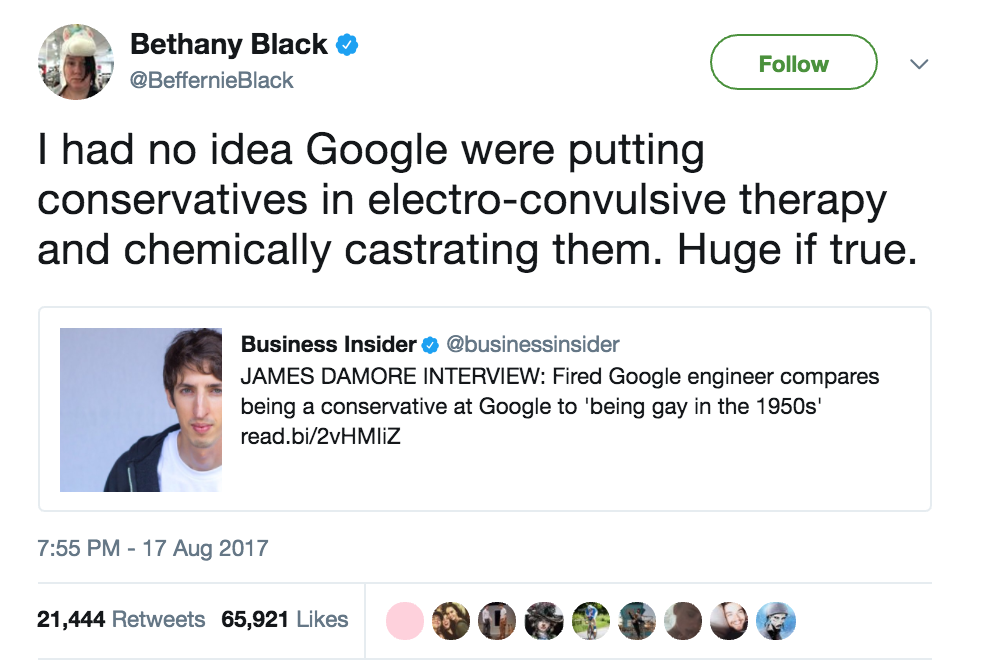Click the verified badge beside Bethany Black
Viewport: 982px width, 670px height.
347,45
